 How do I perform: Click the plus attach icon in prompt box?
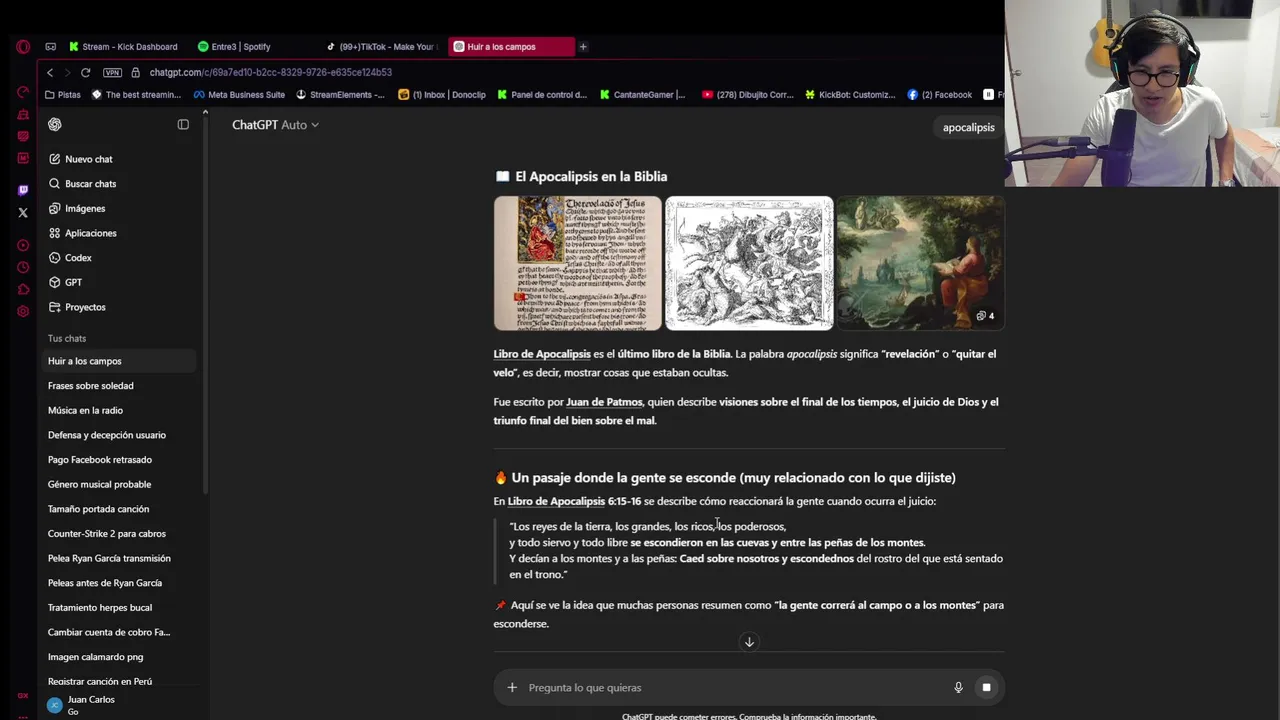coord(512,687)
